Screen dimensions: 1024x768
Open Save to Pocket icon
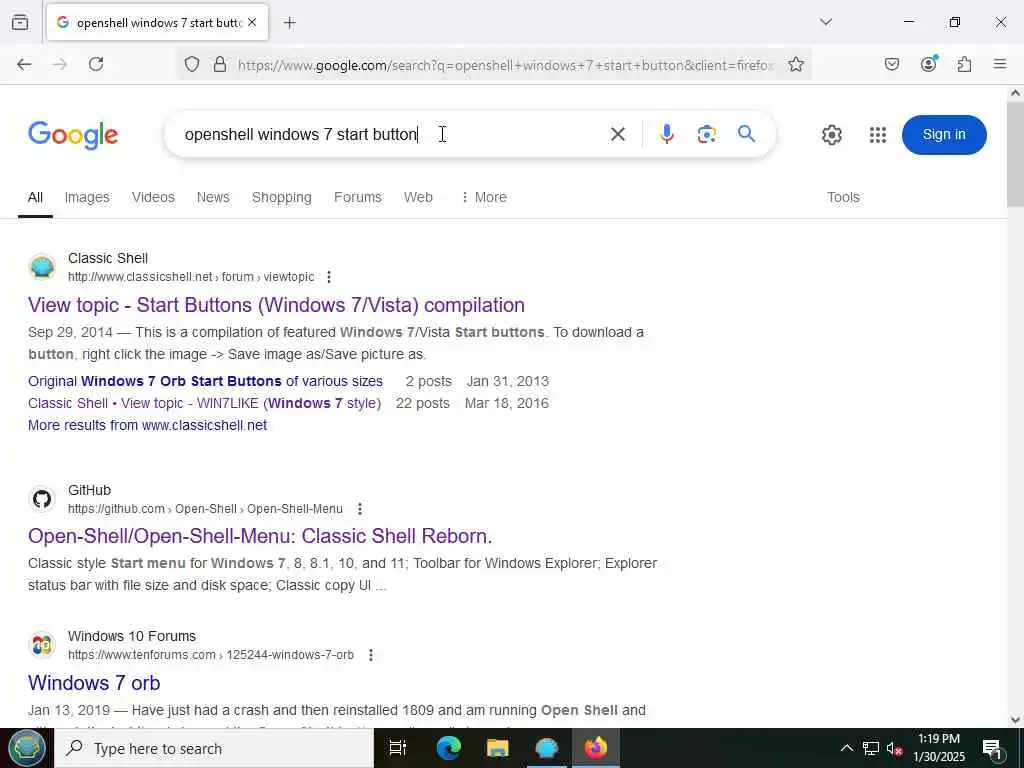tap(891, 64)
